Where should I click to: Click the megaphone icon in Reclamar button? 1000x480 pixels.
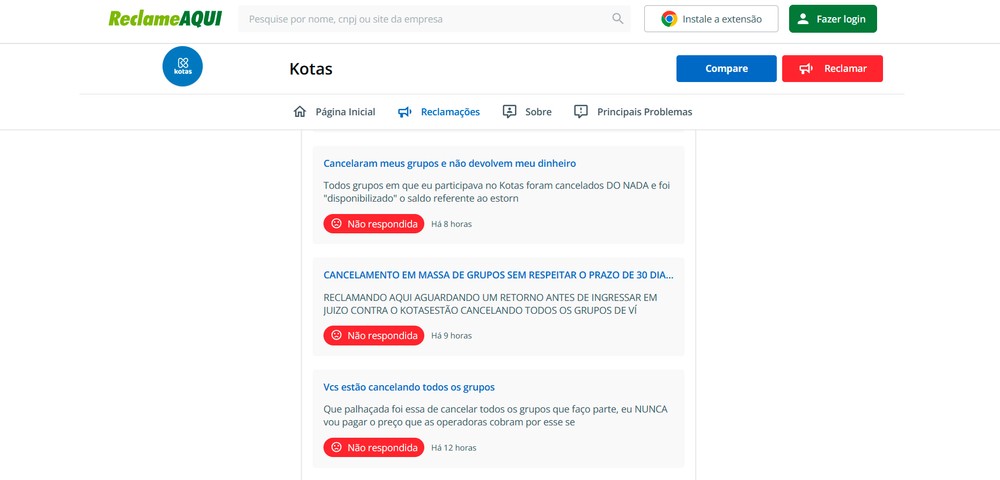[806, 68]
